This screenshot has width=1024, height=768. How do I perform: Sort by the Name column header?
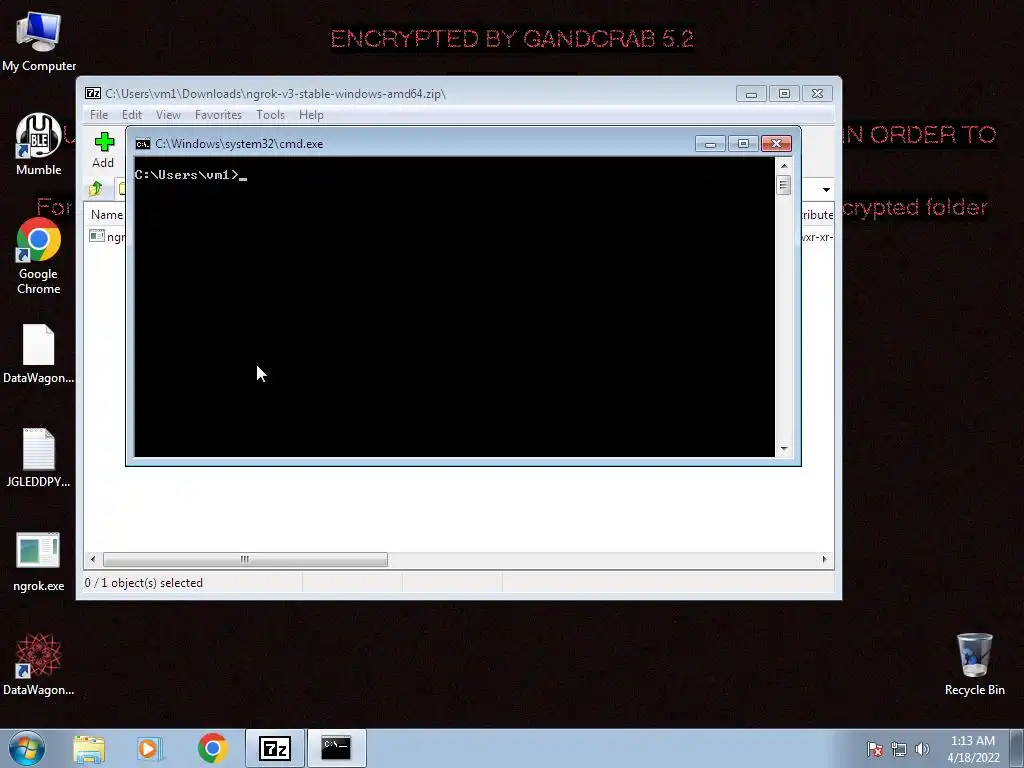[106, 214]
